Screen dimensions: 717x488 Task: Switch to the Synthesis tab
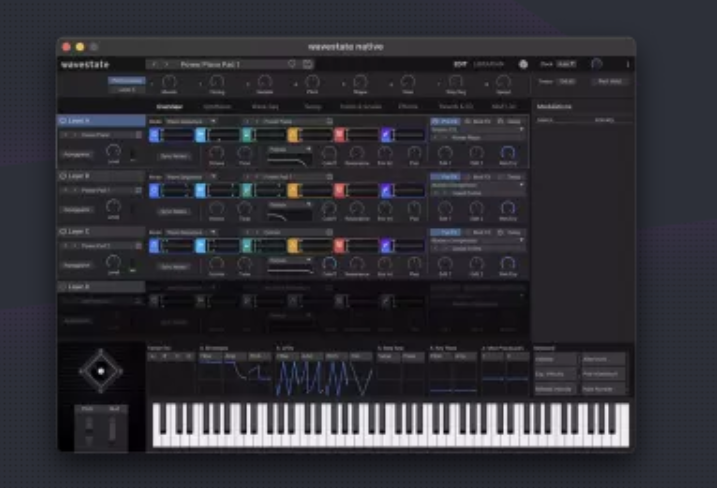217,107
